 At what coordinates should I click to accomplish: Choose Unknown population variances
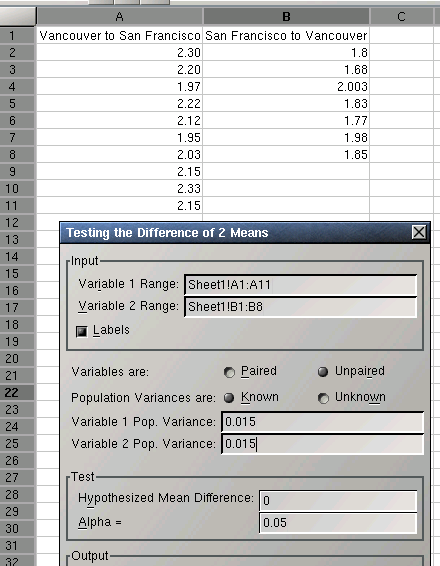323,398
